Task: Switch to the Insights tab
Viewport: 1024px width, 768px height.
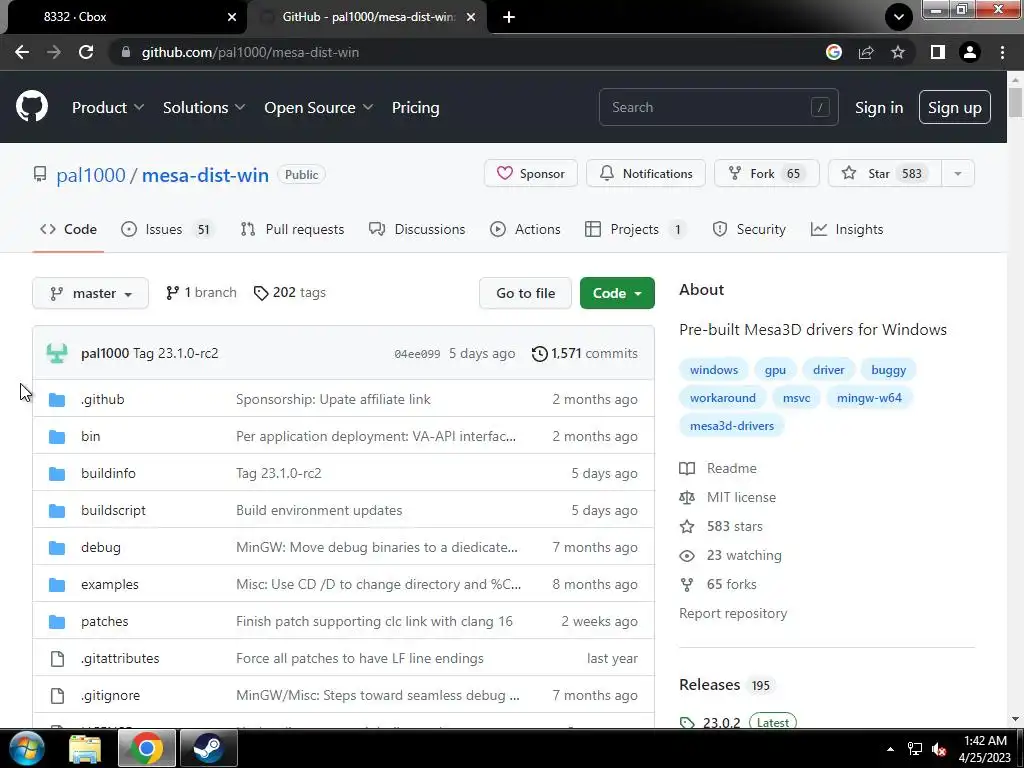Action: click(x=847, y=229)
